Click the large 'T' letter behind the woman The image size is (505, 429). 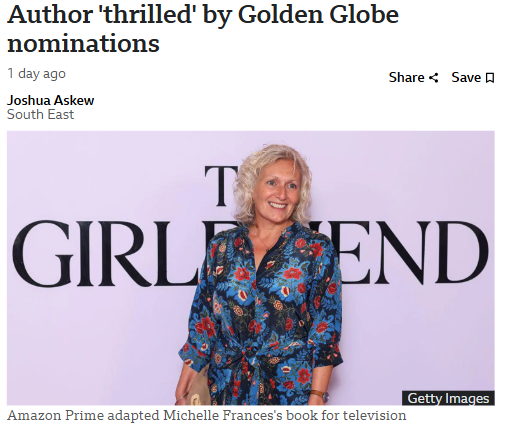[x=221, y=186]
